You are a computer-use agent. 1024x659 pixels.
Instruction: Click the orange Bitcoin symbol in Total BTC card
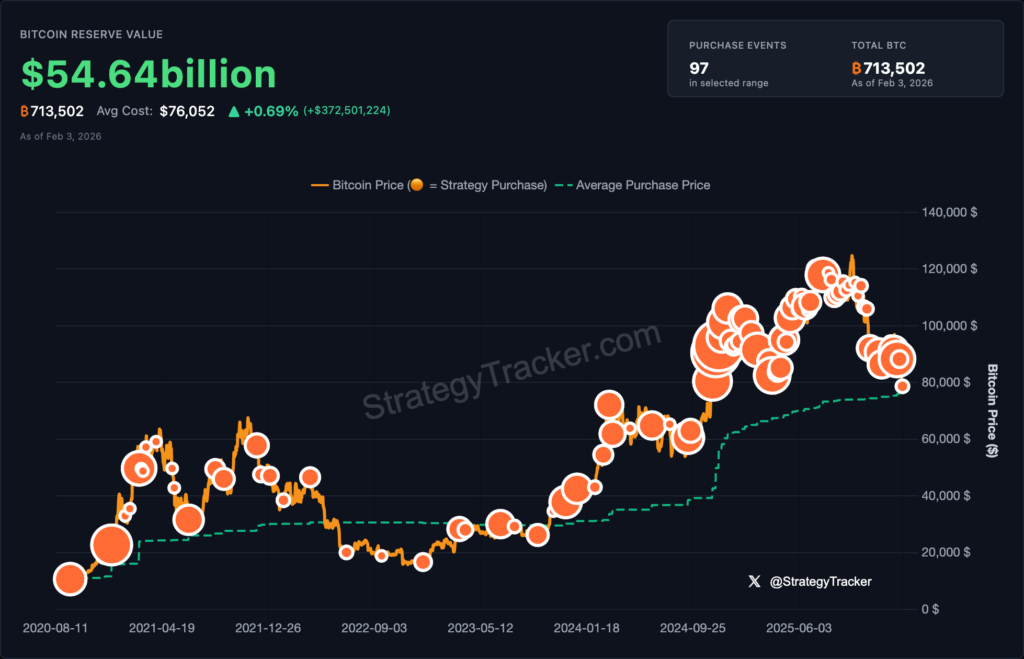856,69
